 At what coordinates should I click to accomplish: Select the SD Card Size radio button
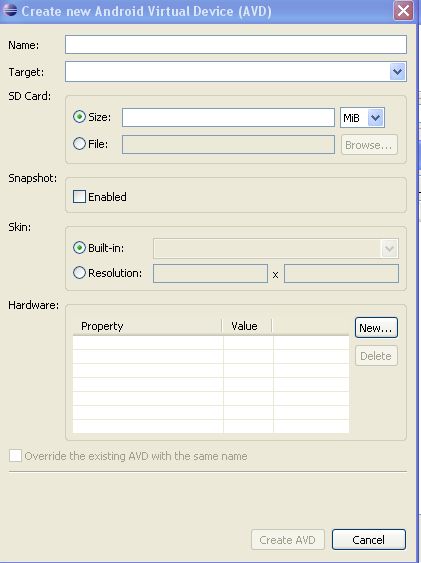pos(79,117)
